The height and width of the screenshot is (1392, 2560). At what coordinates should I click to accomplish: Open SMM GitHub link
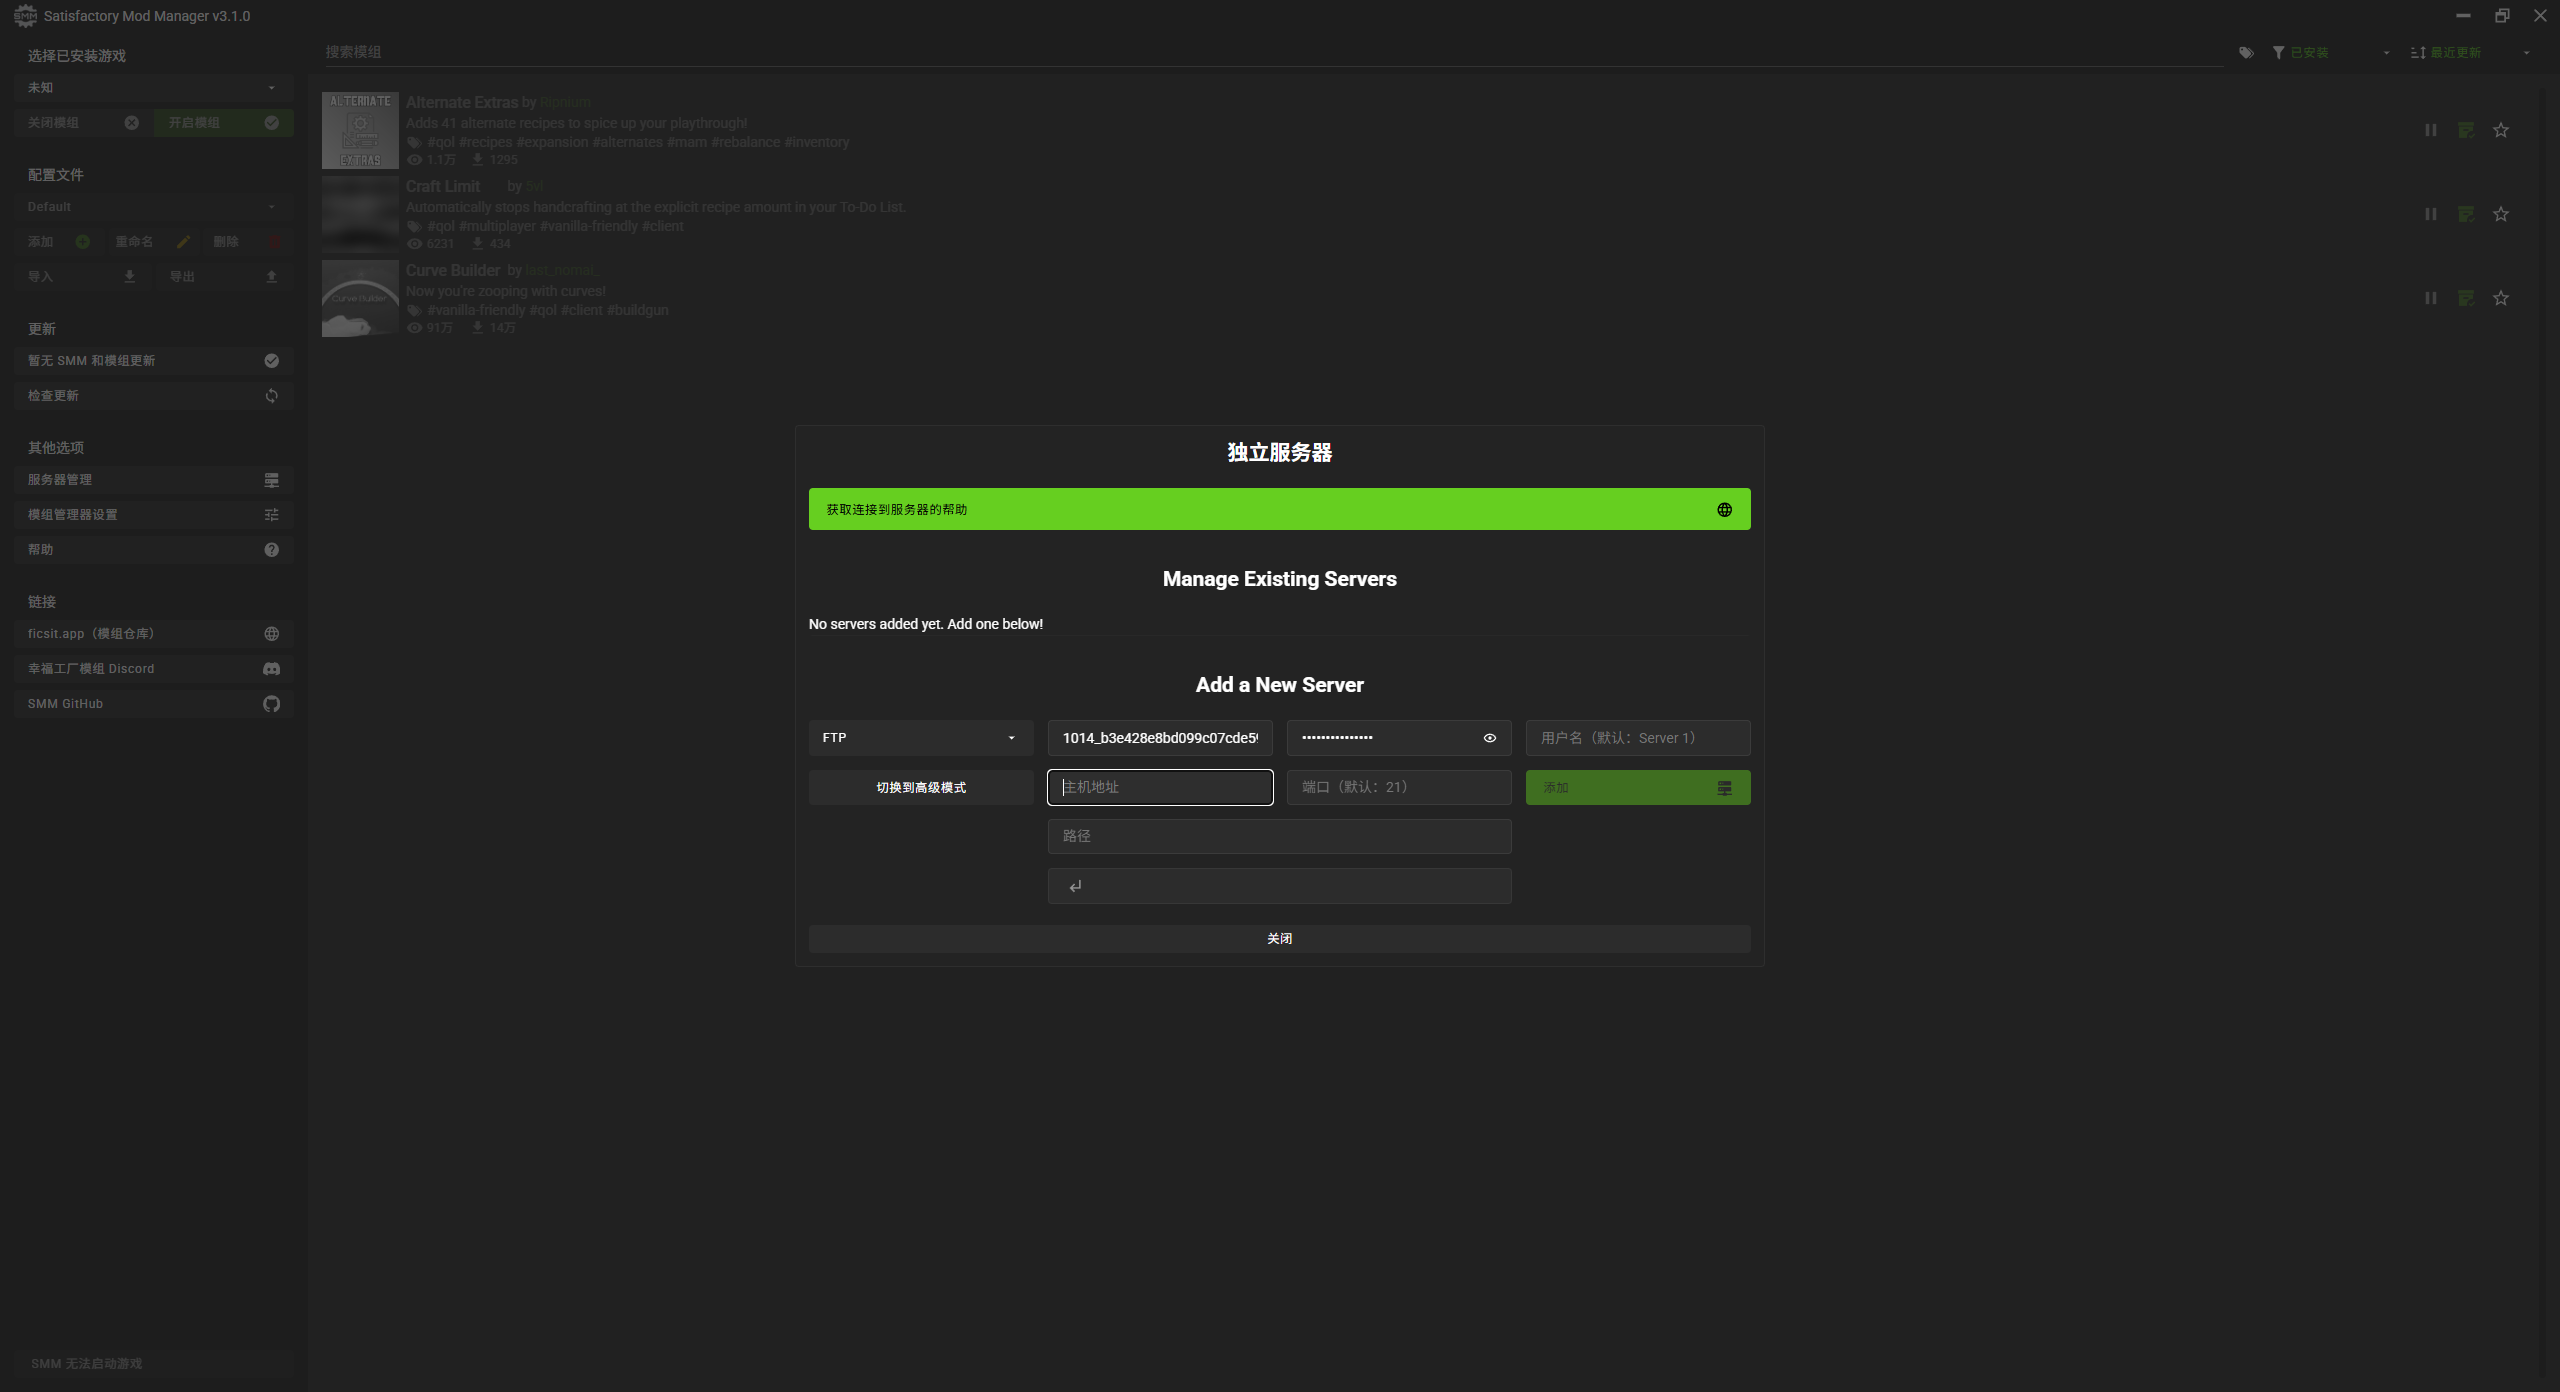click(153, 704)
